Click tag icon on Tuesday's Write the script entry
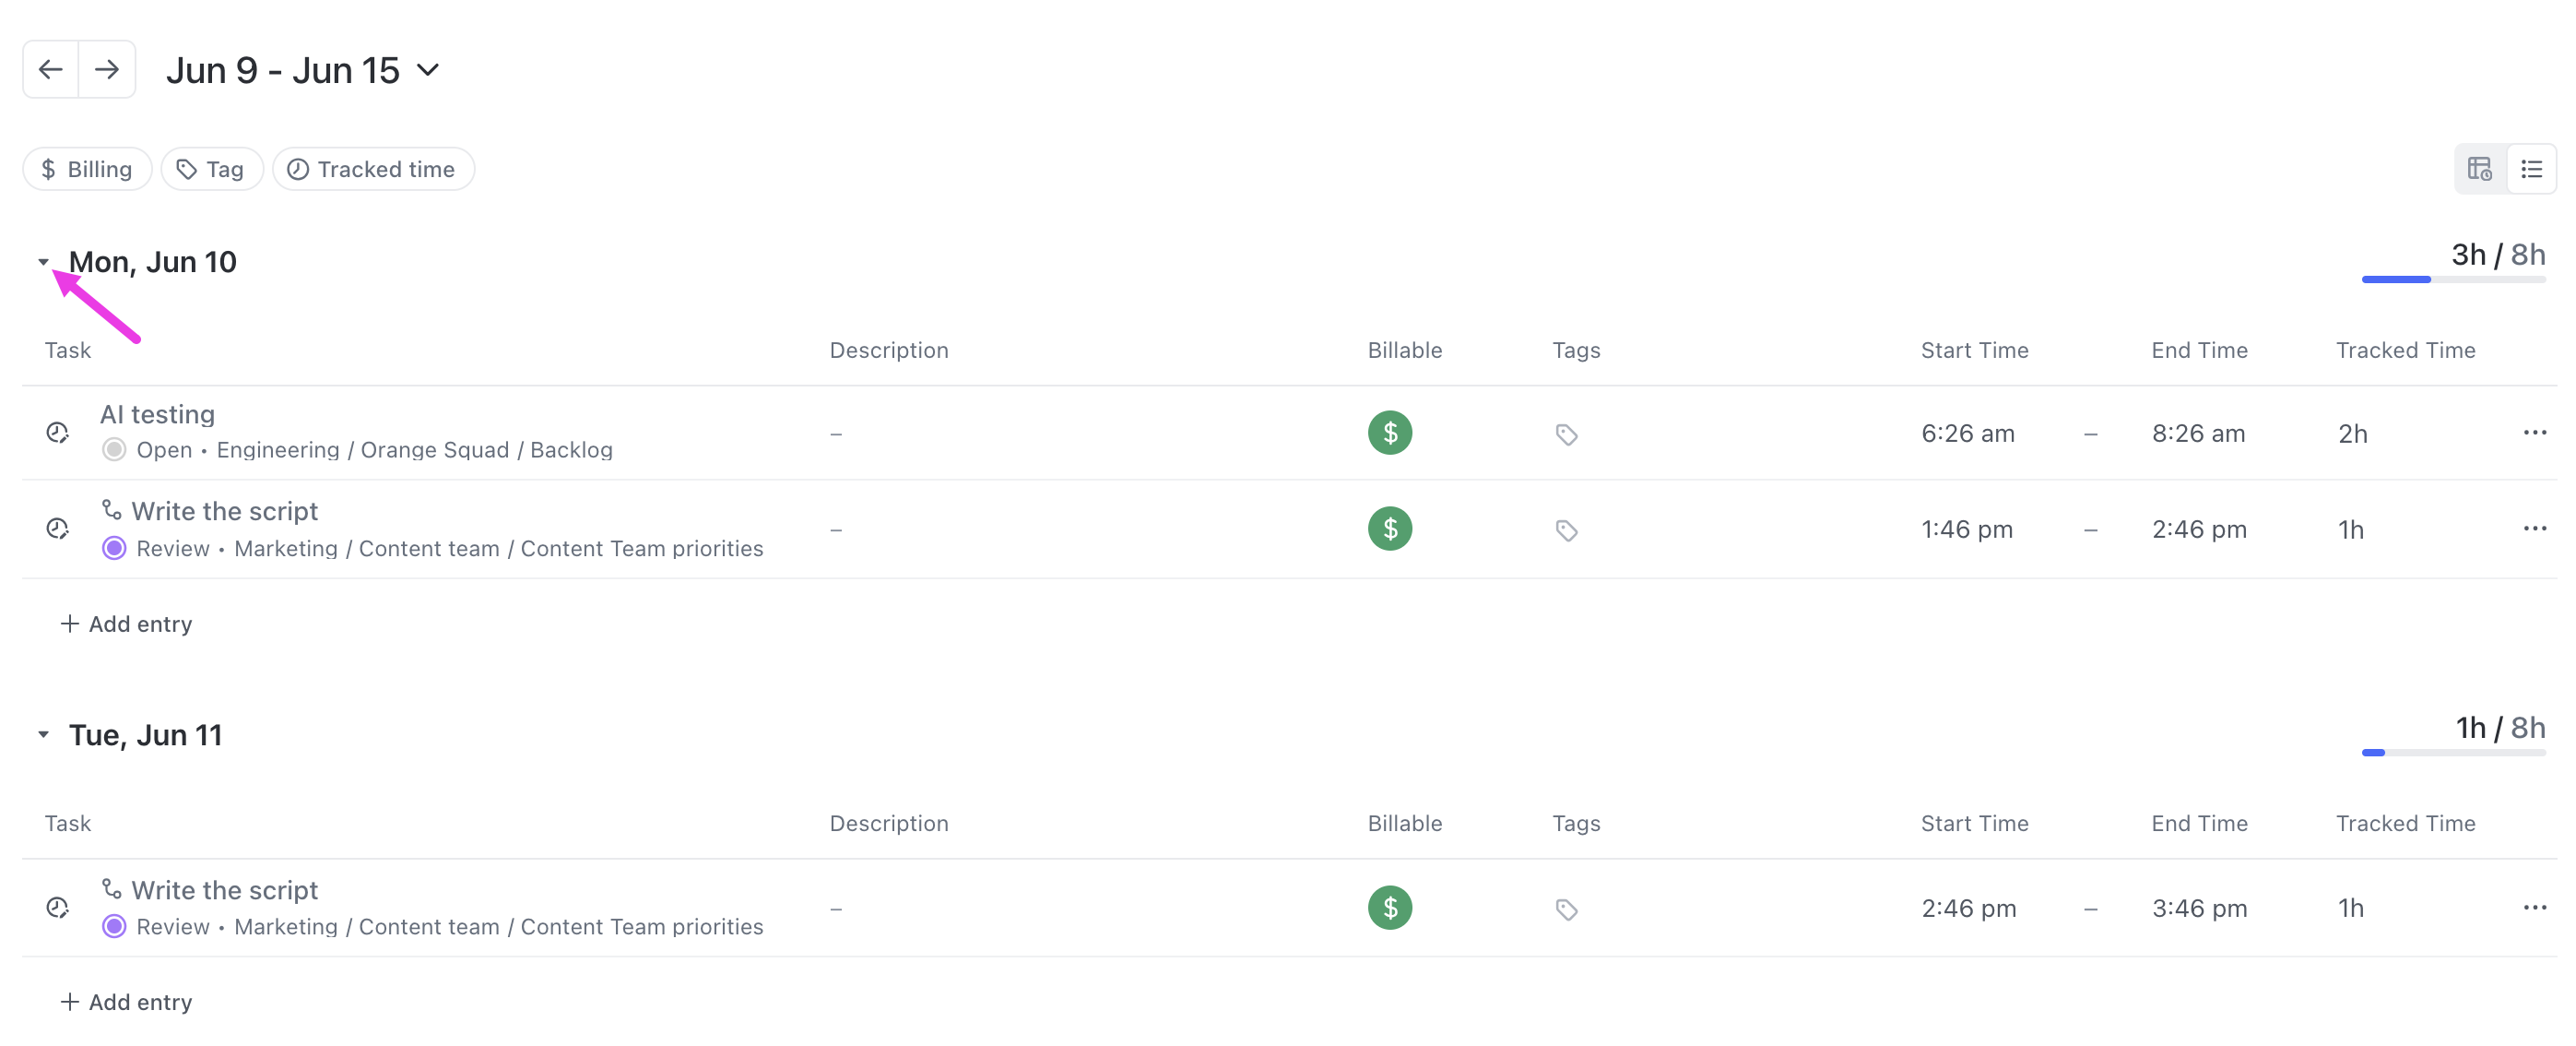This screenshot has height=1046, width=2576. pyautogui.click(x=1566, y=909)
